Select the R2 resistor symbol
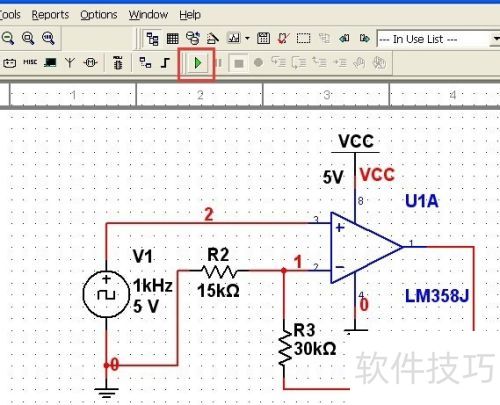Viewport: 500px width, 405px height. click(x=219, y=271)
